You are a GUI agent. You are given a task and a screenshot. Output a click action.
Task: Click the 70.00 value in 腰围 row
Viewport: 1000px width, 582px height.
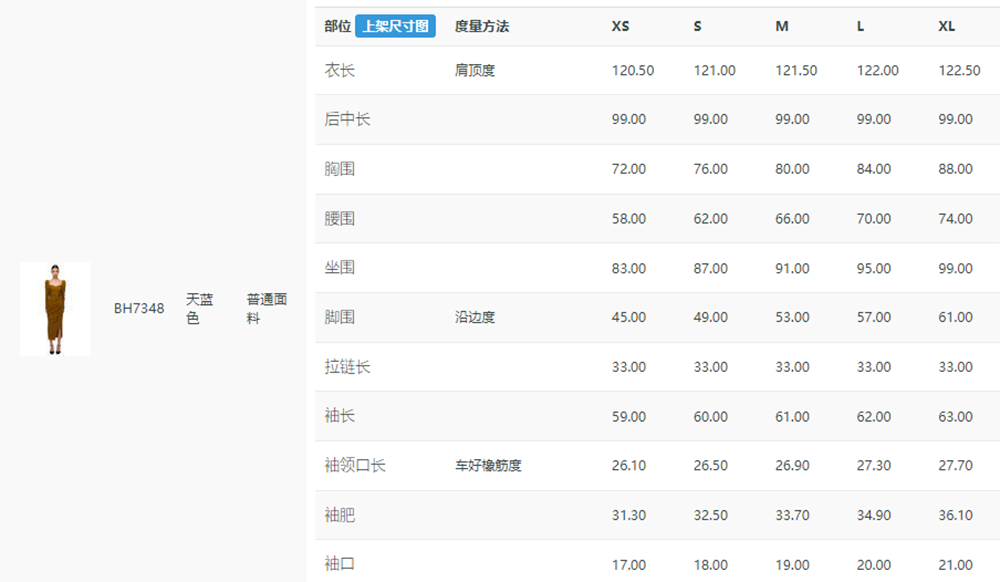(874, 219)
